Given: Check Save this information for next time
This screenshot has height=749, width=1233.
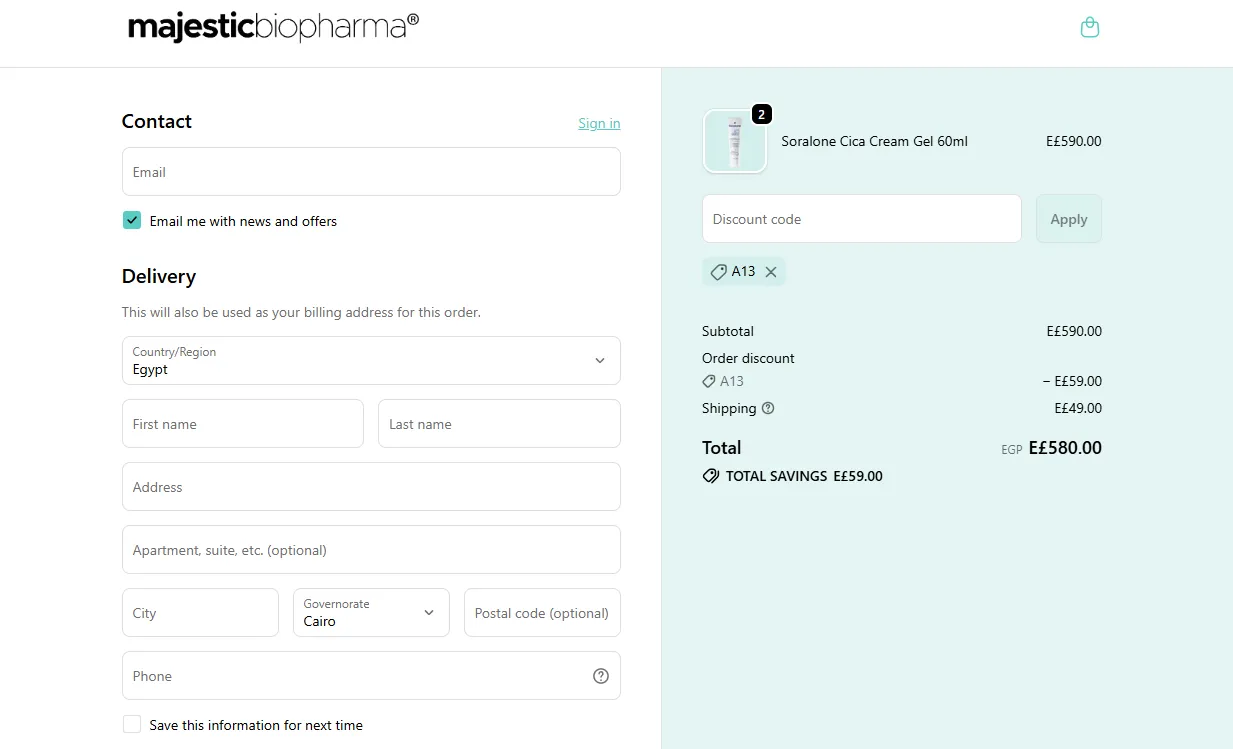Looking at the screenshot, I should point(132,724).
